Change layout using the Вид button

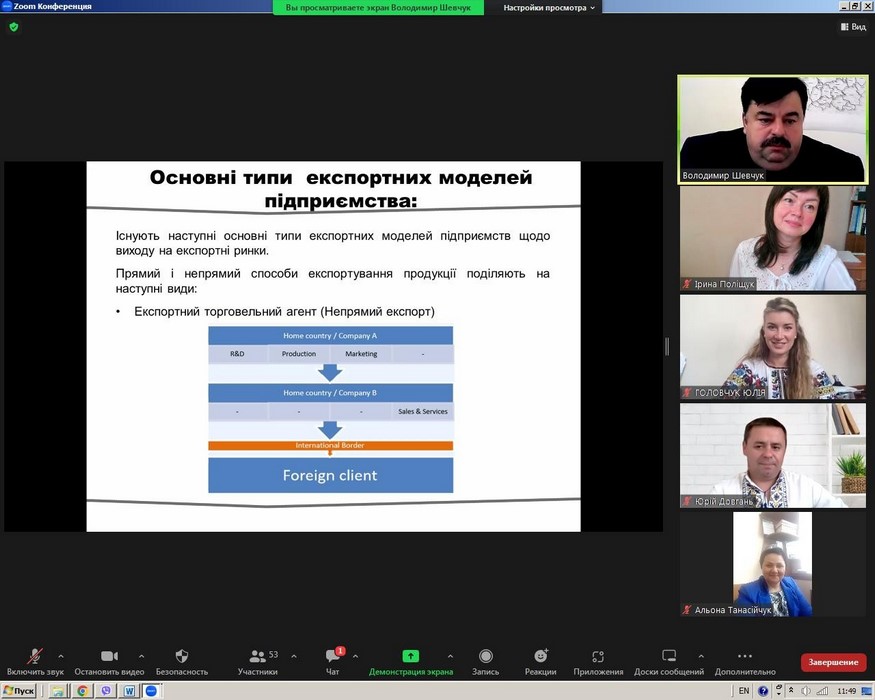click(x=852, y=27)
